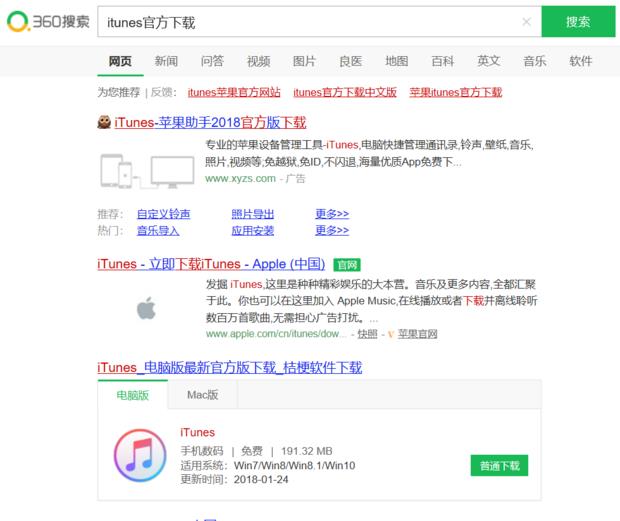Open the 英文 tab
The image size is (620, 521).
click(489, 61)
